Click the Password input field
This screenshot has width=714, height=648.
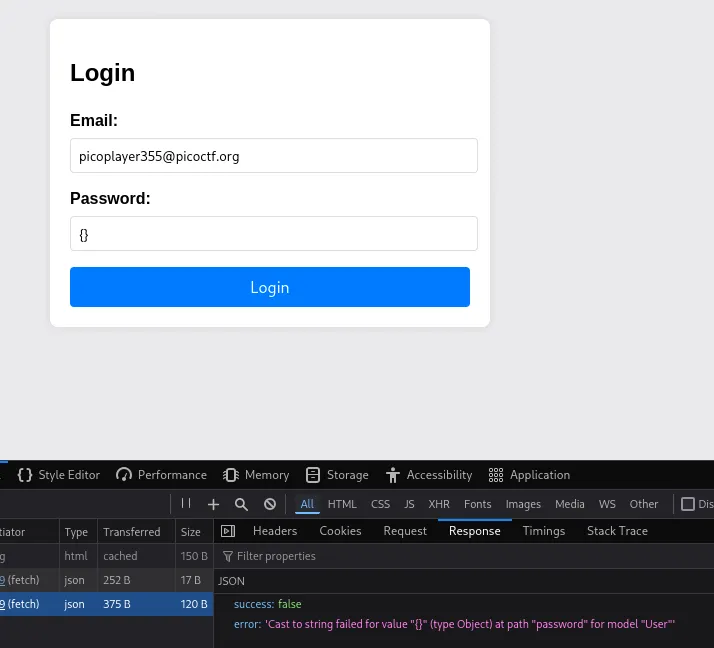coord(274,234)
